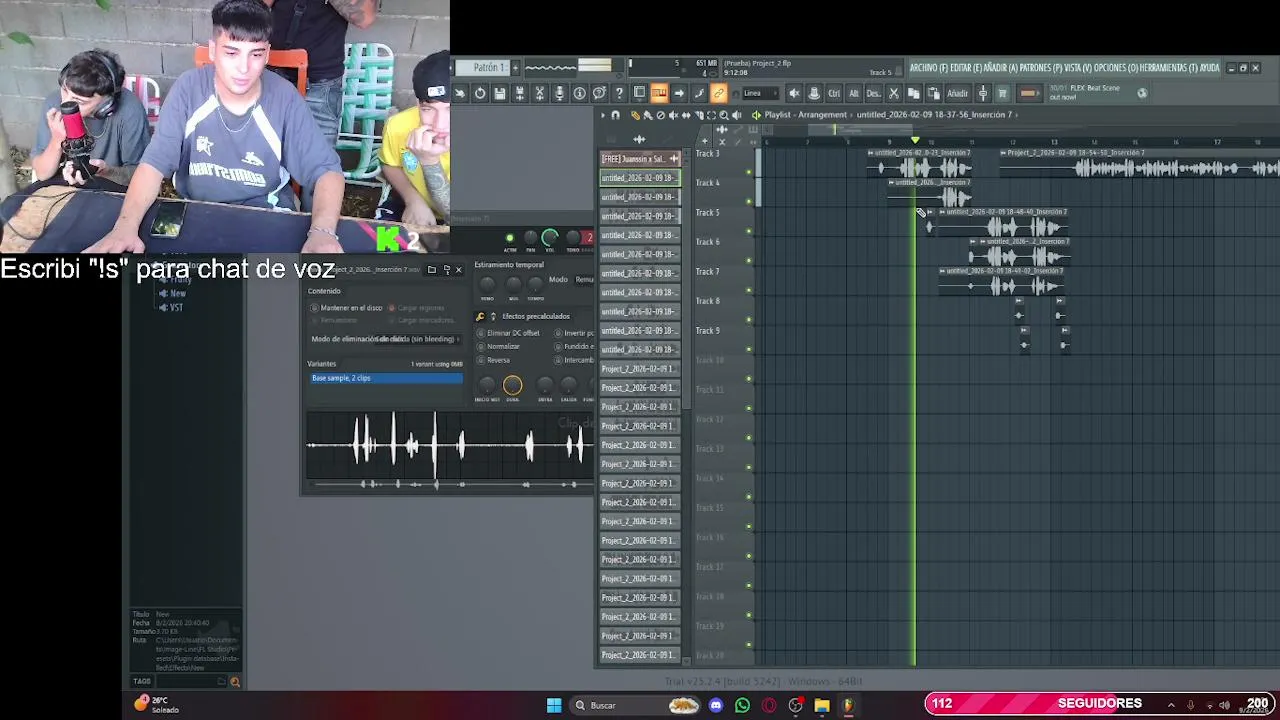Click green playhead marker on timeline

pyautogui.click(x=915, y=140)
